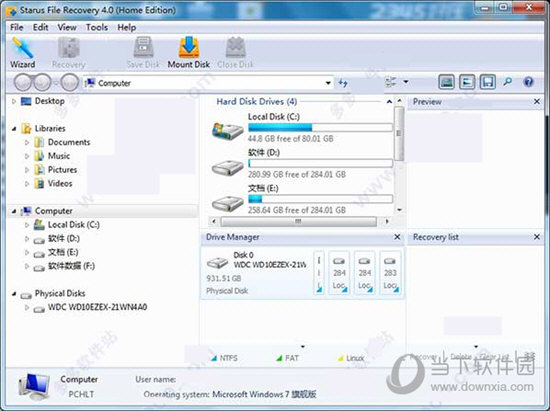
Task: Close the Drive Manager panel
Action: pos(397,237)
